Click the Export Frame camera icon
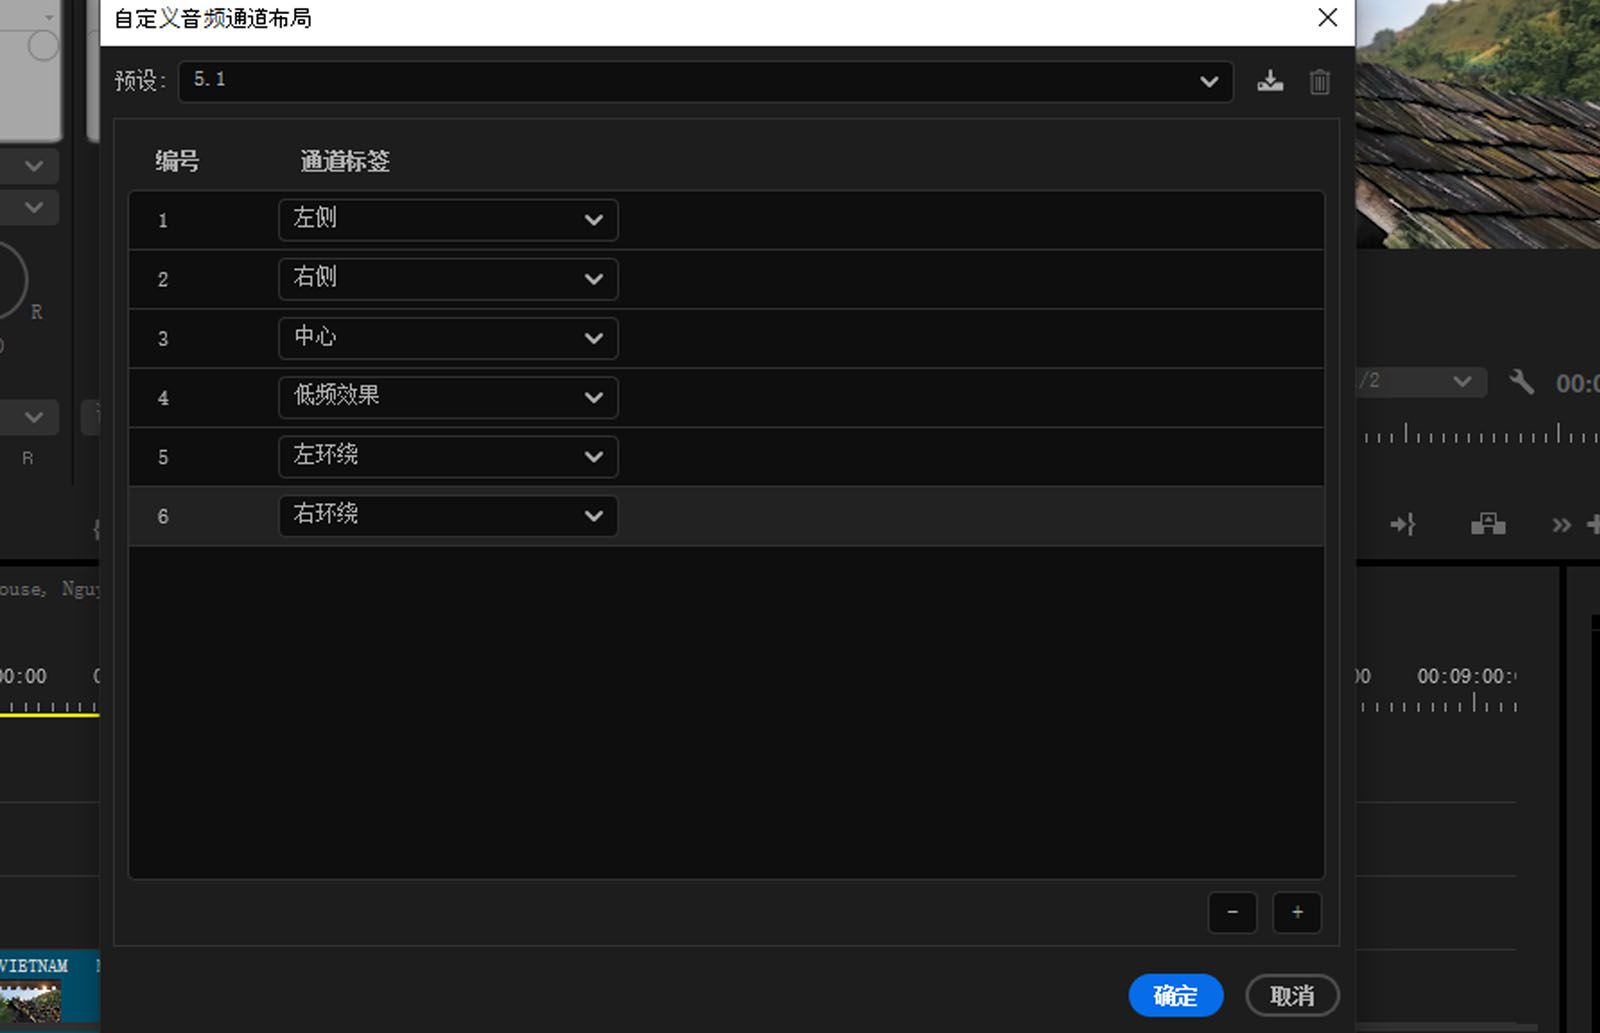Screen dimensions: 1600x1033 click(x=1488, y=523)
